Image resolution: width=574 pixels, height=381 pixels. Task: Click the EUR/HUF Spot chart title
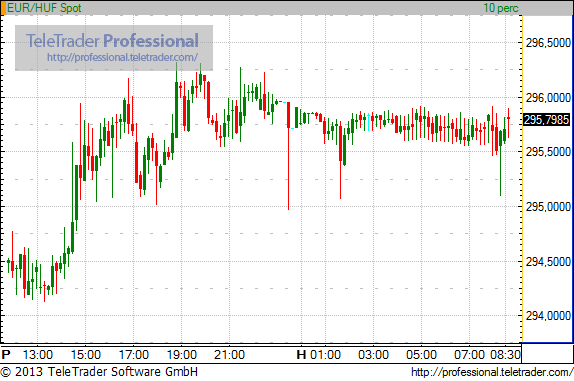pyautogui.click(x=44, y=8)
